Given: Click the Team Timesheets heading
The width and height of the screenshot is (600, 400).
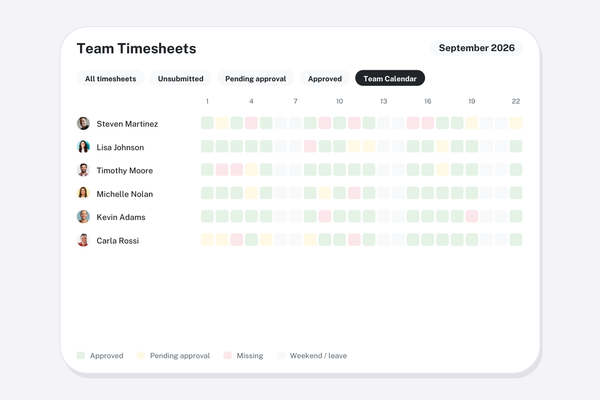Looking at the screenshot, I should (x=137, y=49).
